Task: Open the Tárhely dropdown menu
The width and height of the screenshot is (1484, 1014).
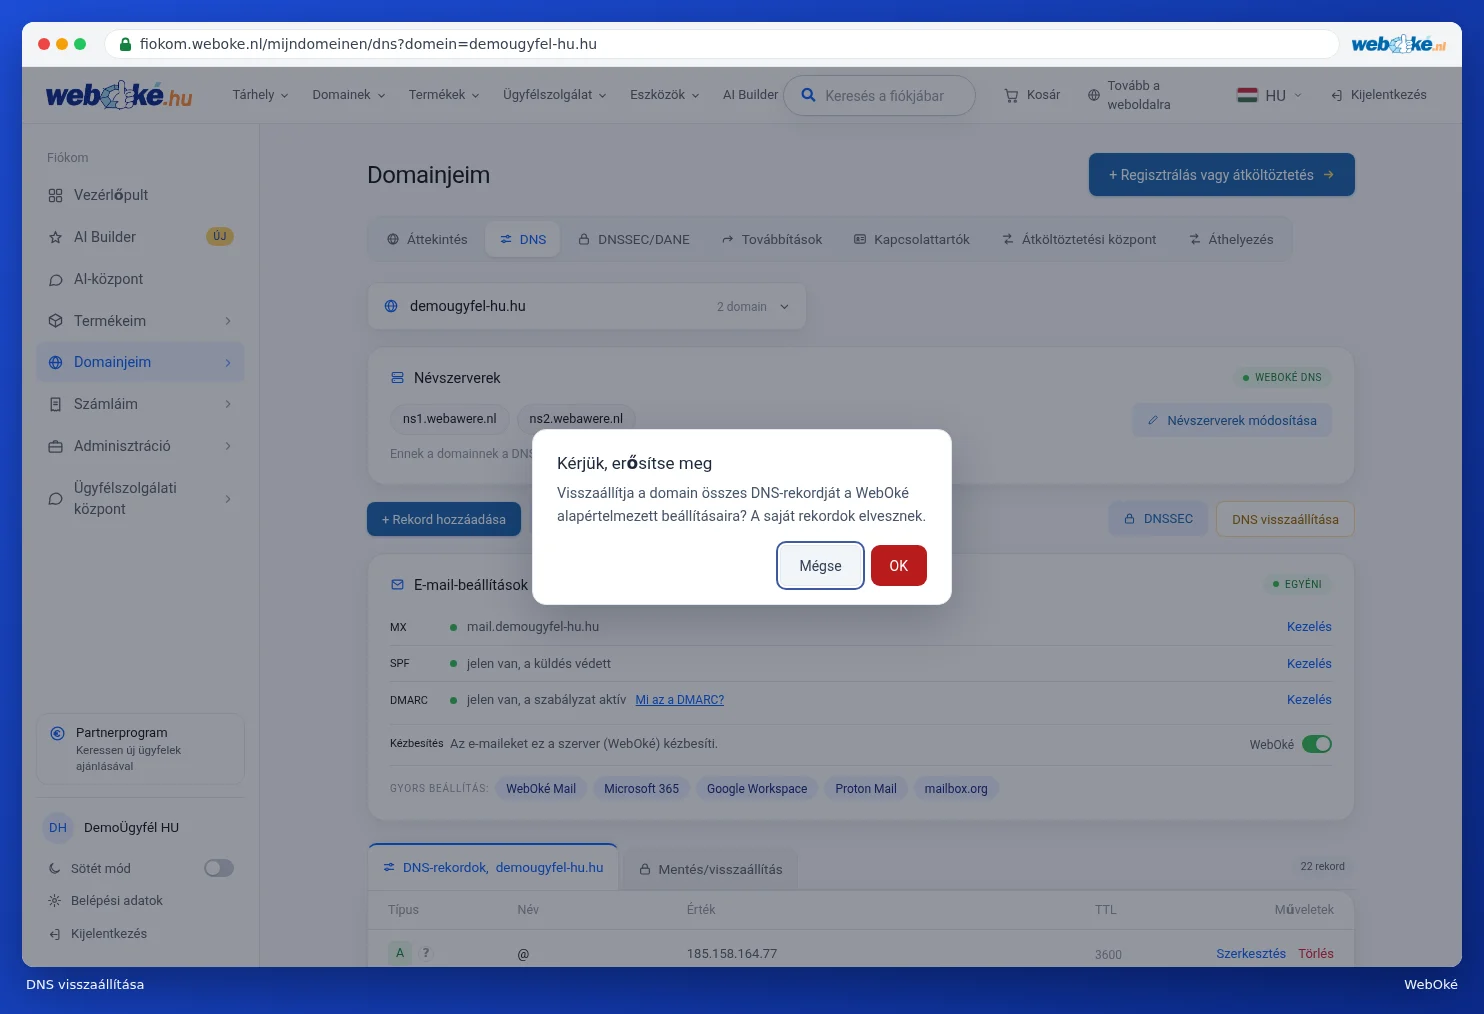Action: [x=260, y=95]
